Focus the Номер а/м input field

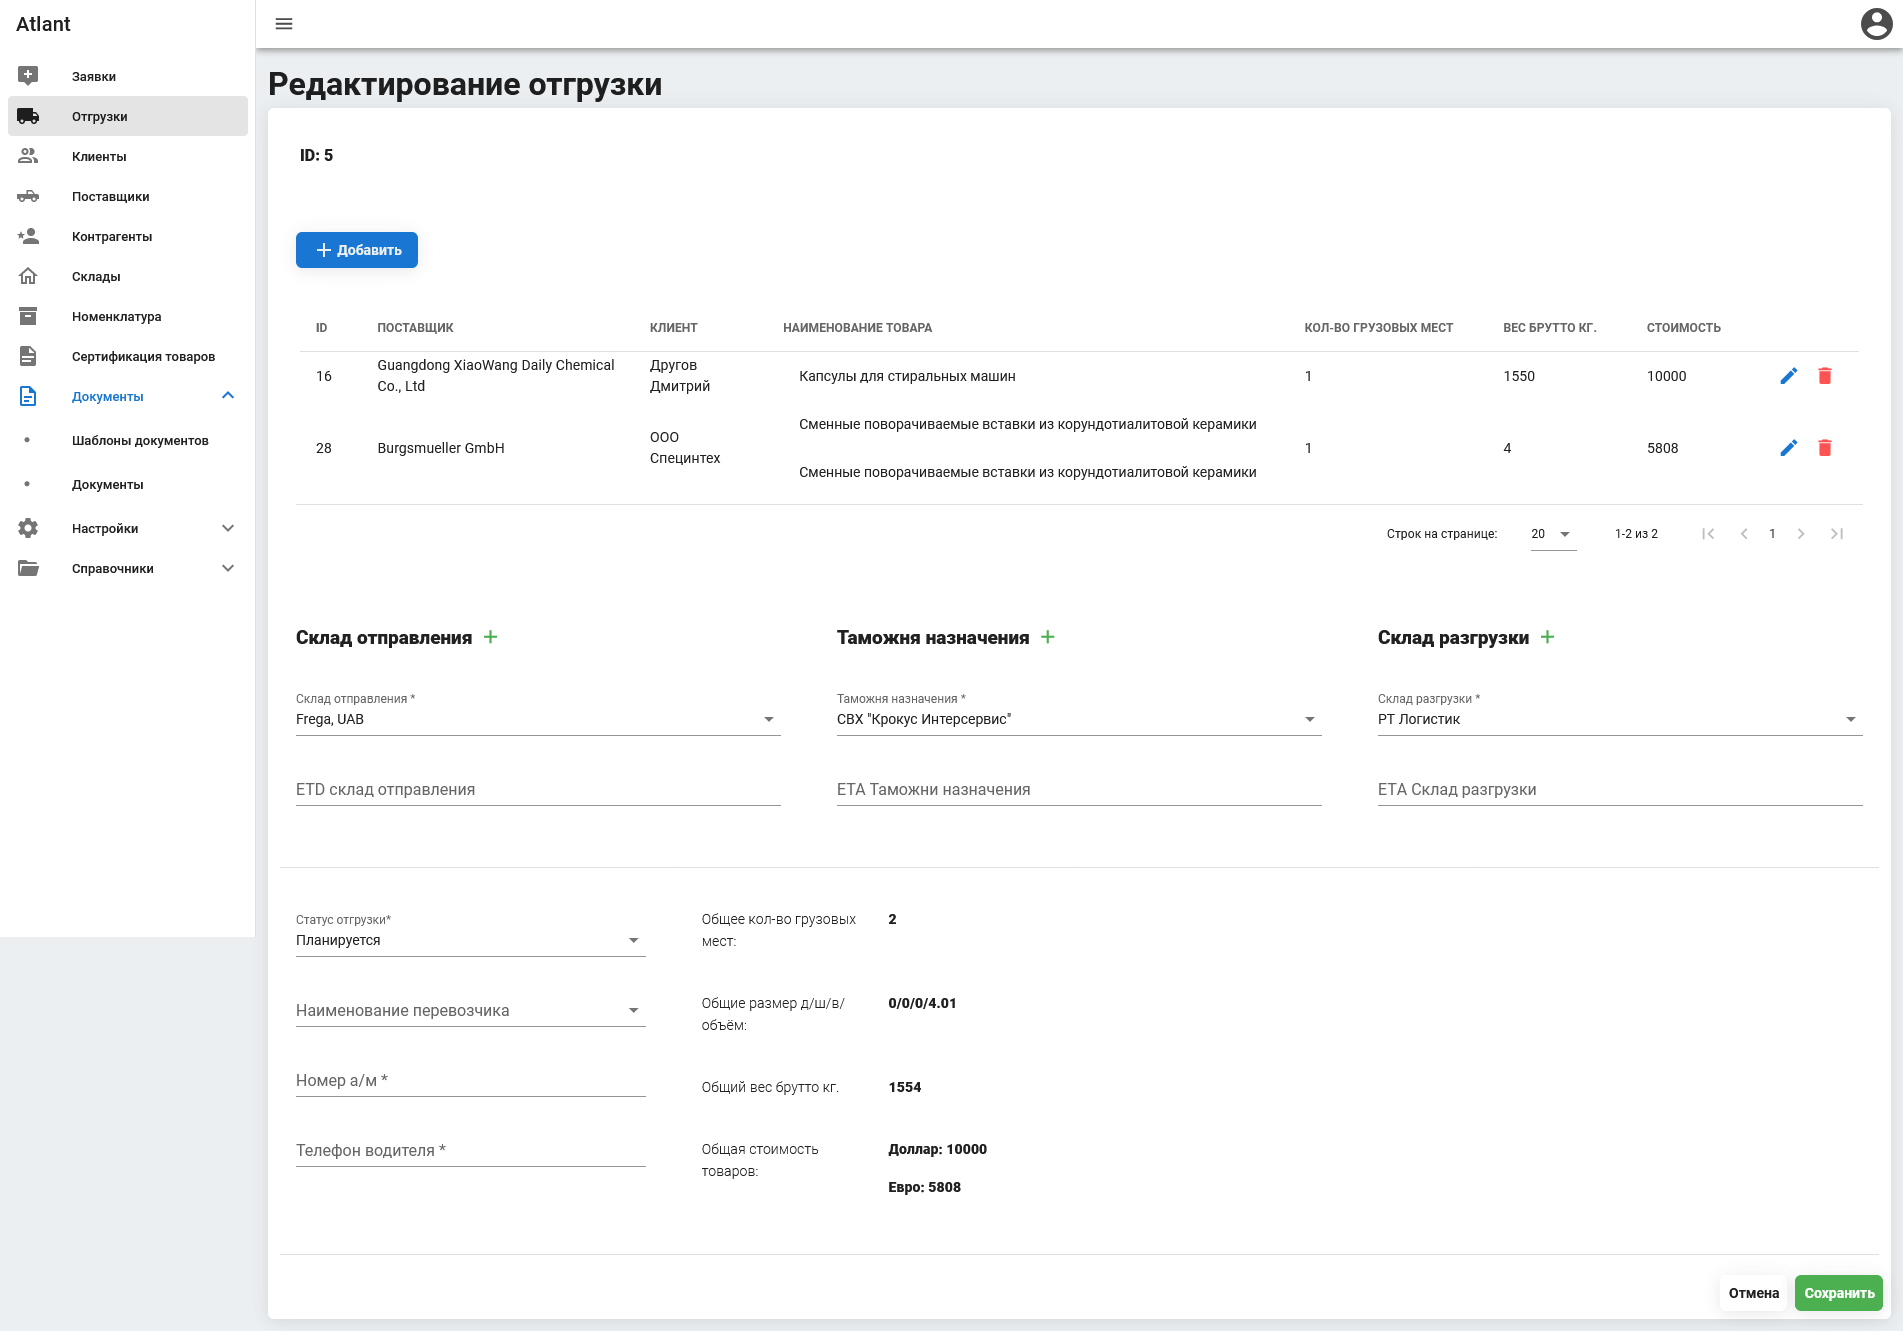[470, 1080]
